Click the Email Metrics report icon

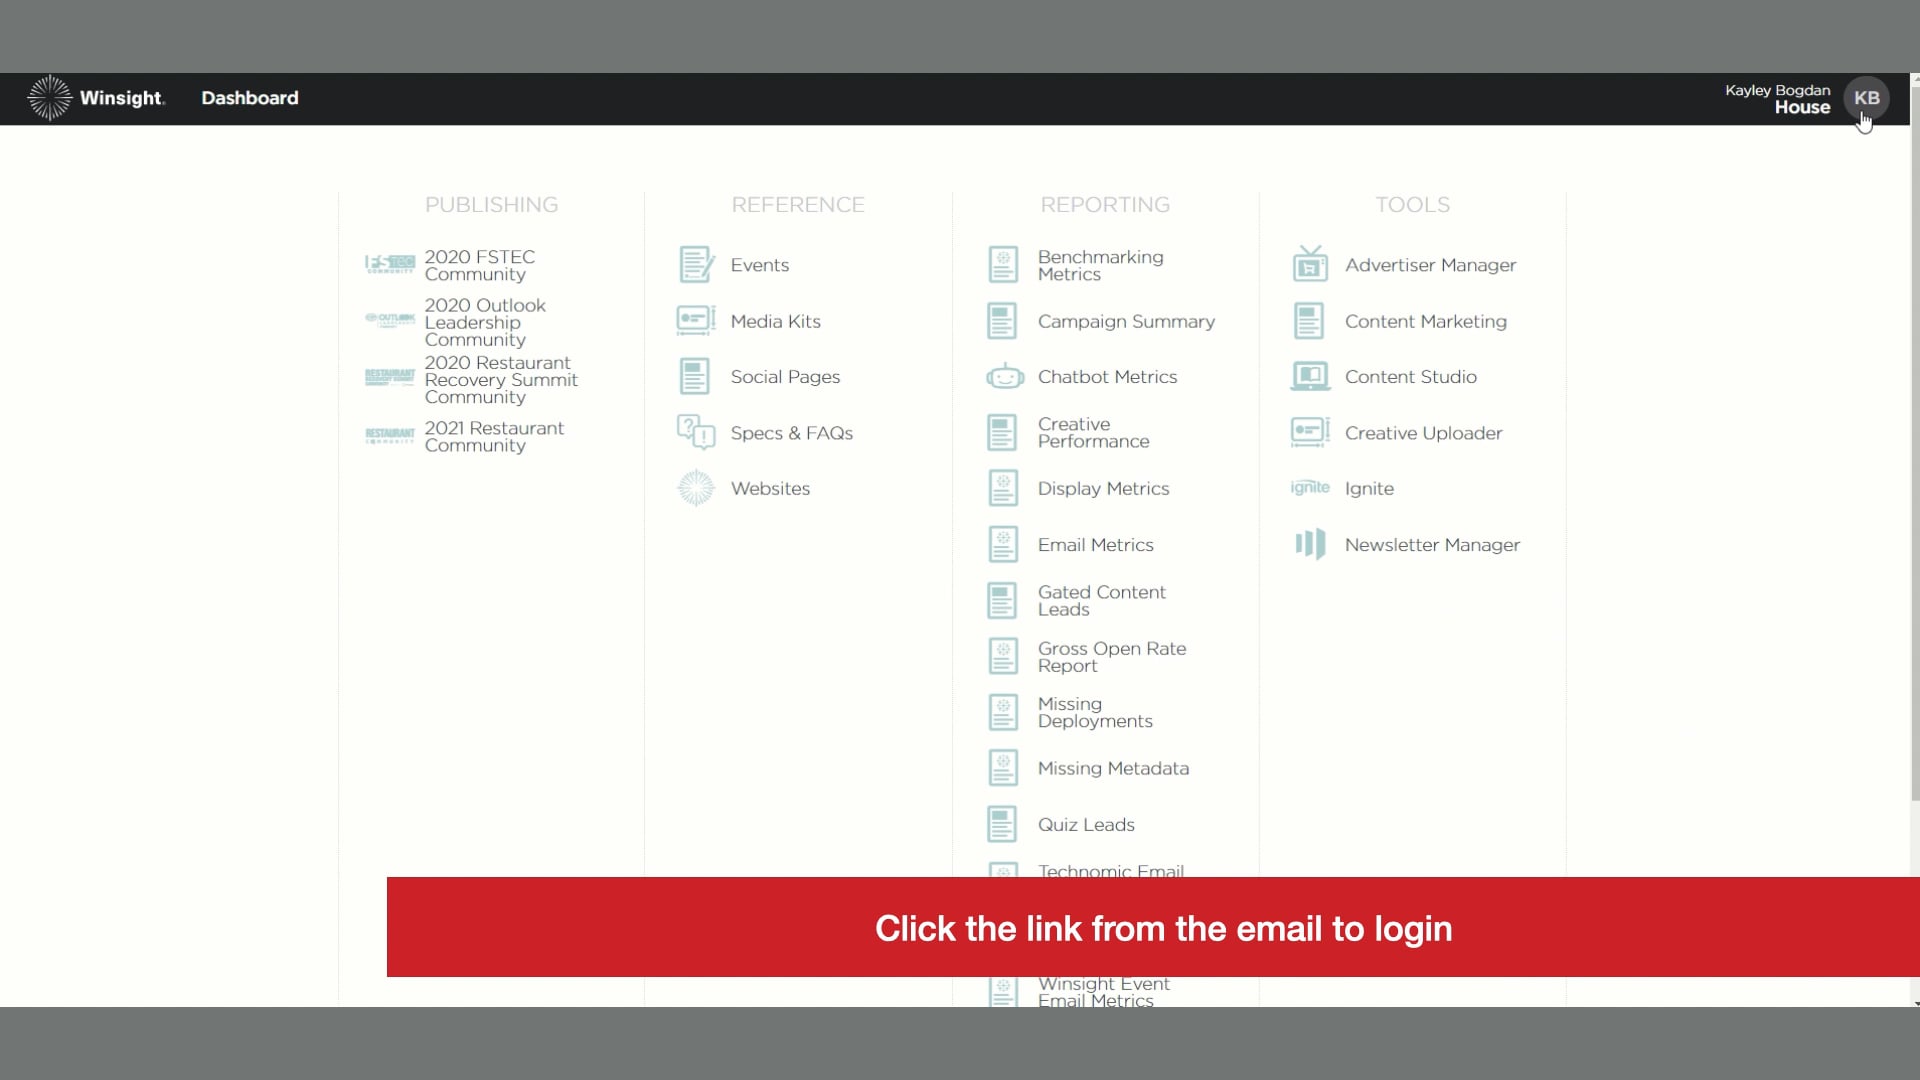pyautogui.click(x=1003, y=545)
